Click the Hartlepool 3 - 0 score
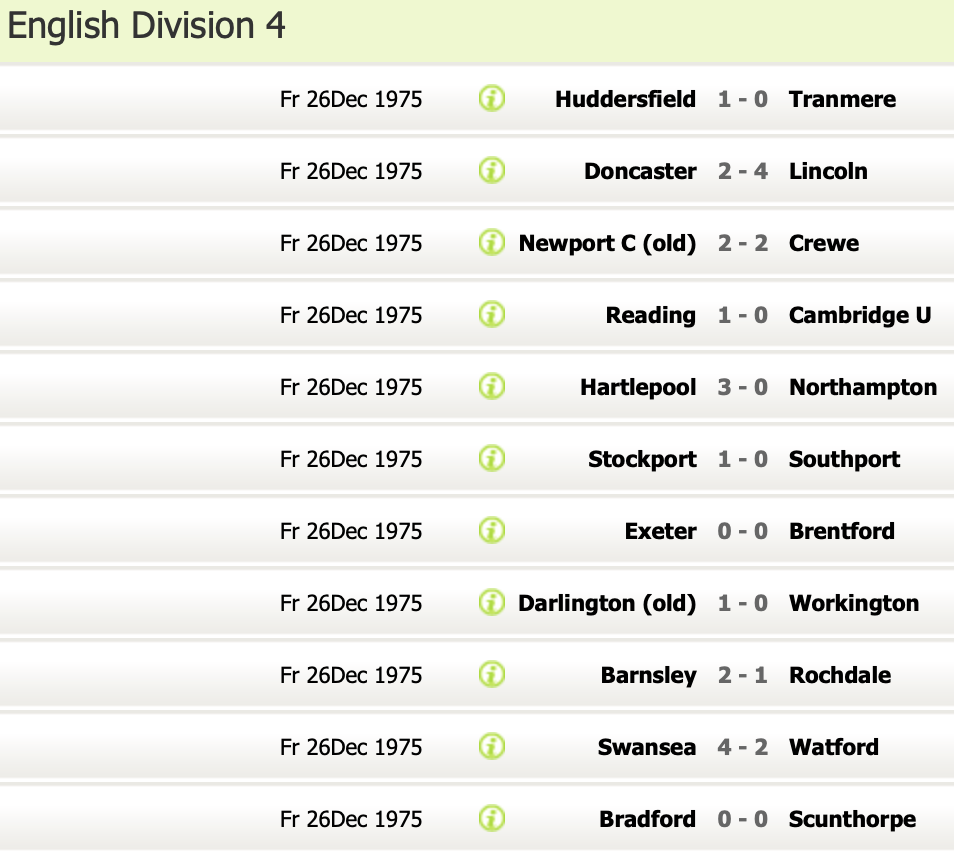954x852 pixels. coord(743,387)
